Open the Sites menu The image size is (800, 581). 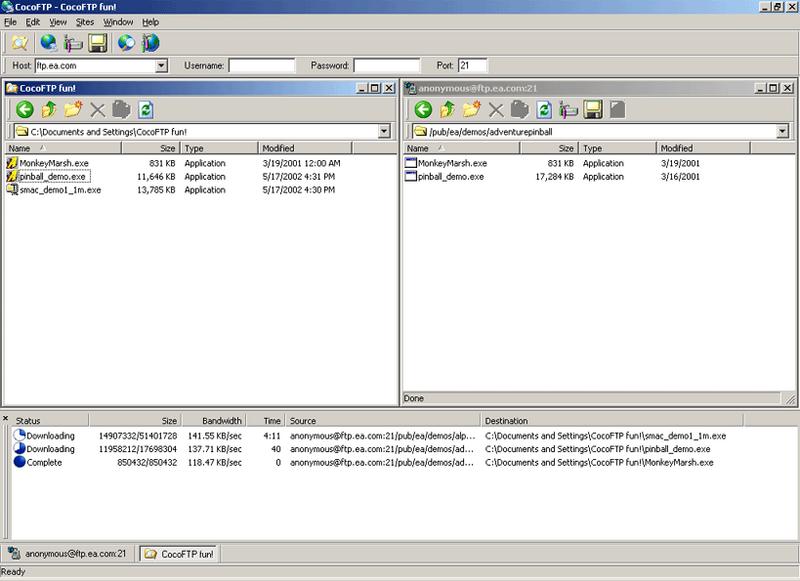tap(85, 22)
